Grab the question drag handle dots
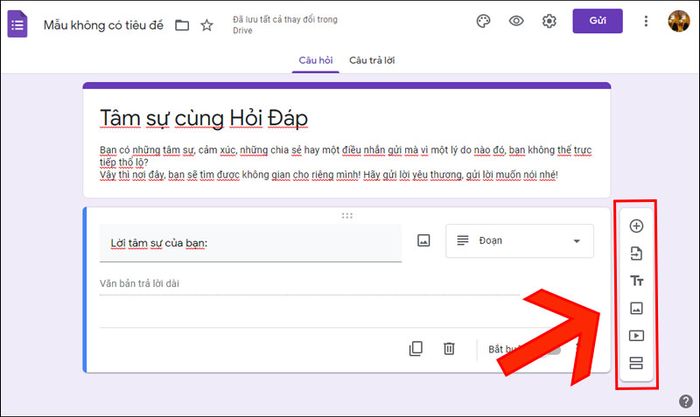700x417 pixels. (x=347, y=216)
